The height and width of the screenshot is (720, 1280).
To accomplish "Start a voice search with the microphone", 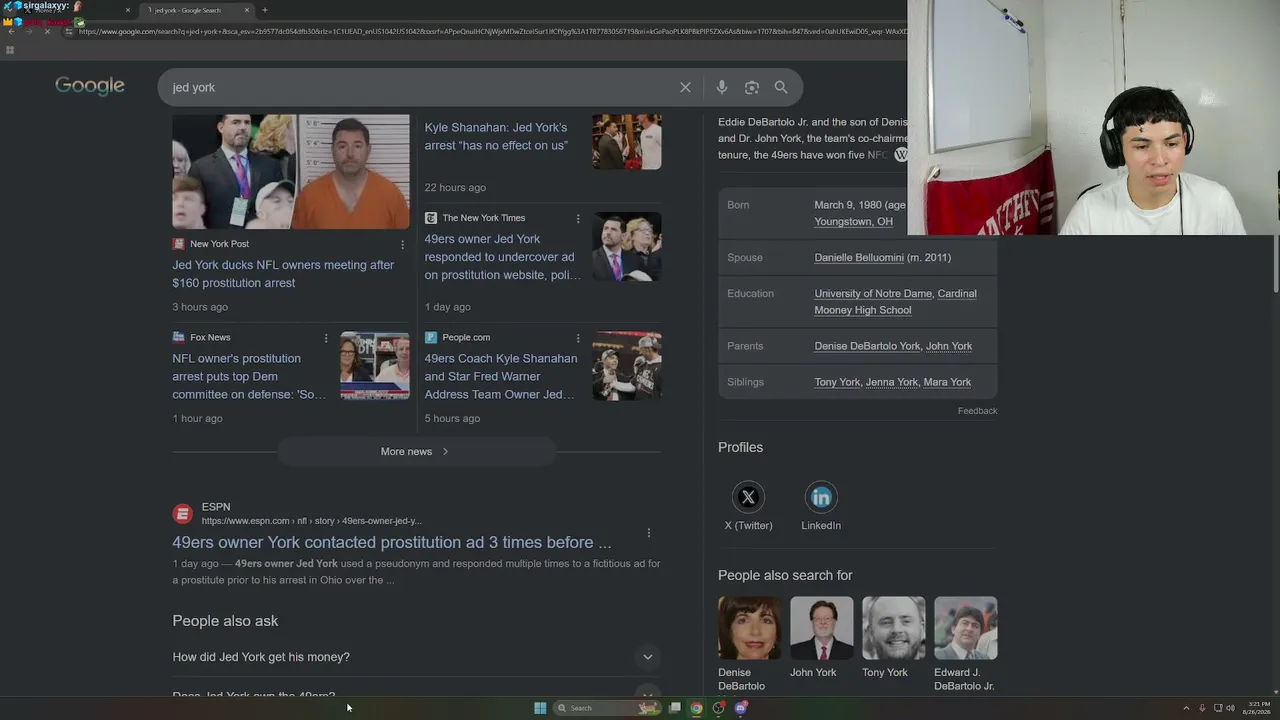I will click(721, 87).
